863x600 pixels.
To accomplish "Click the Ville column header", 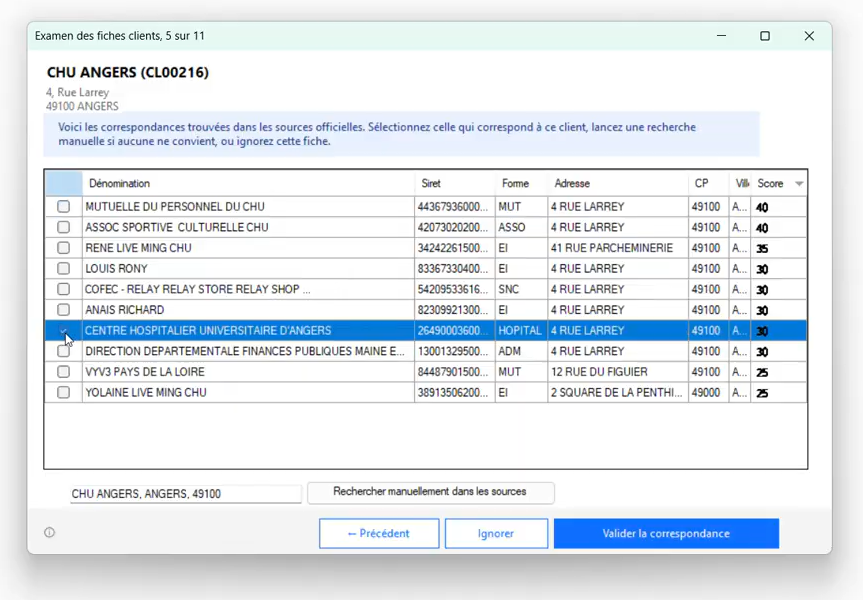I will tap(740, 183).
